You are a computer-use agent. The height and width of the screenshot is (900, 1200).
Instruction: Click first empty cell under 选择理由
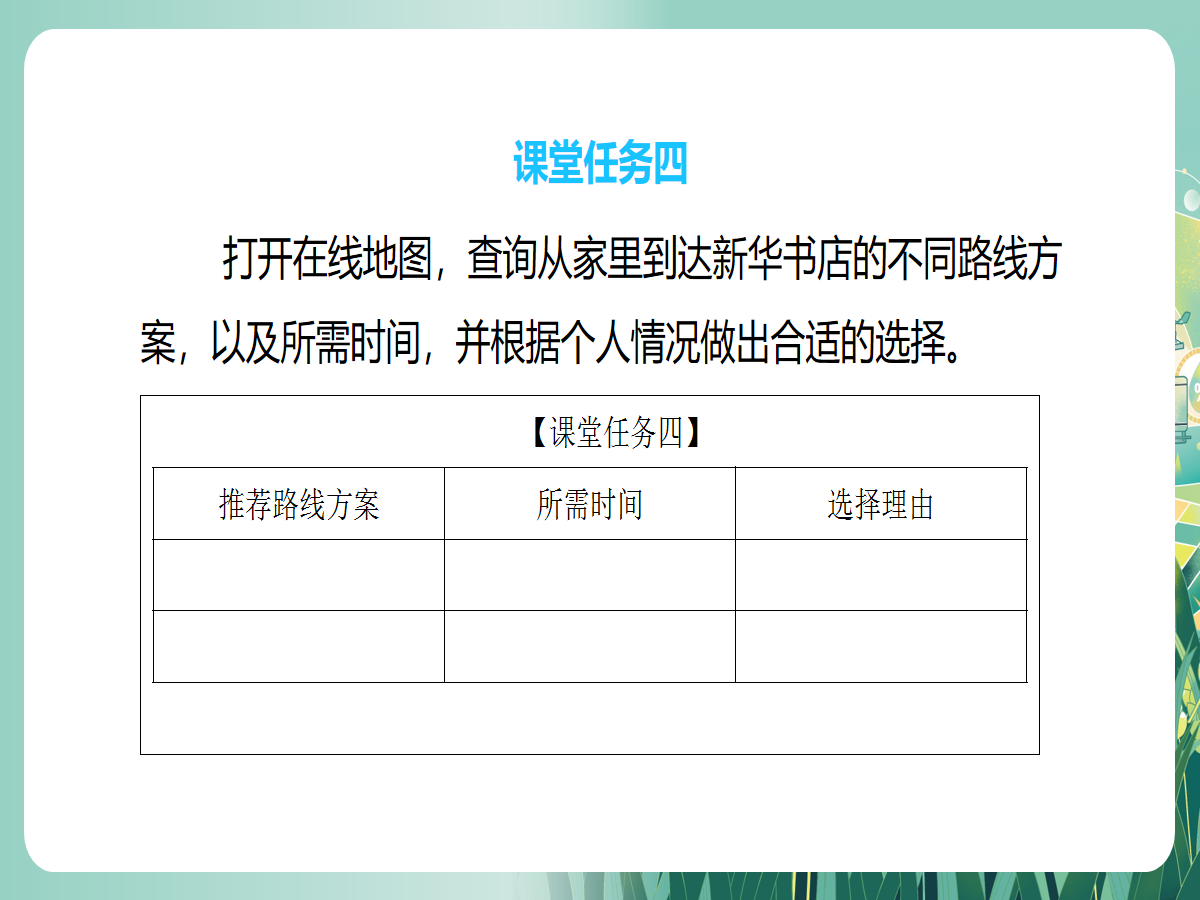(x=881, y=575)
